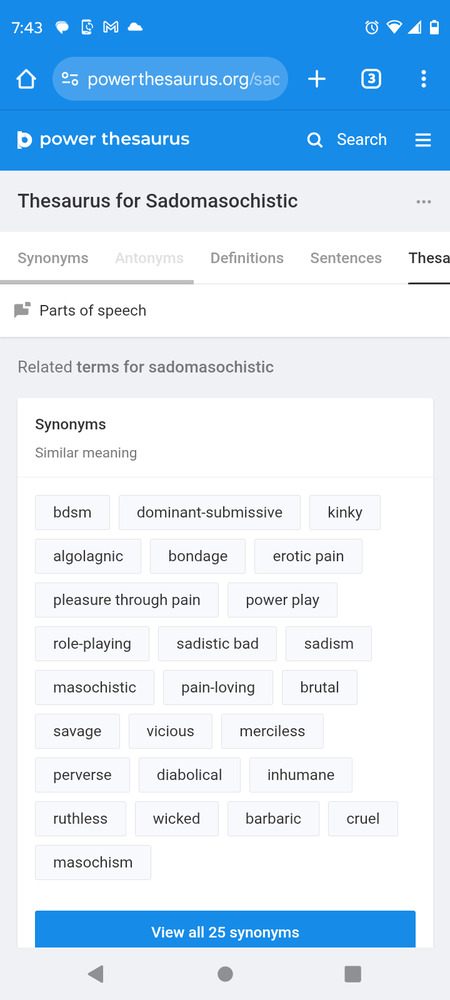The height and width of the screenshot is (1000, 450).
Task: Tap the browser home icon
Action: (x=26, y=79)
